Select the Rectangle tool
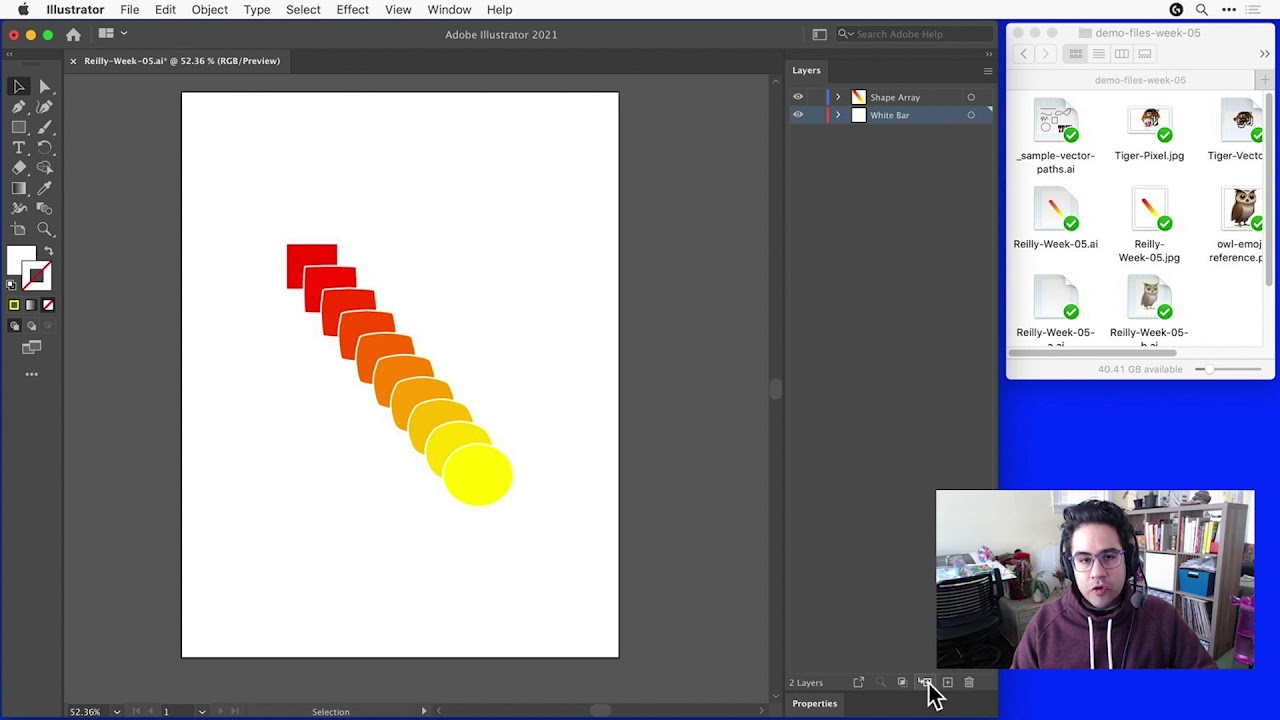This screenshot has width=1280, height=720. click(19, 127)
